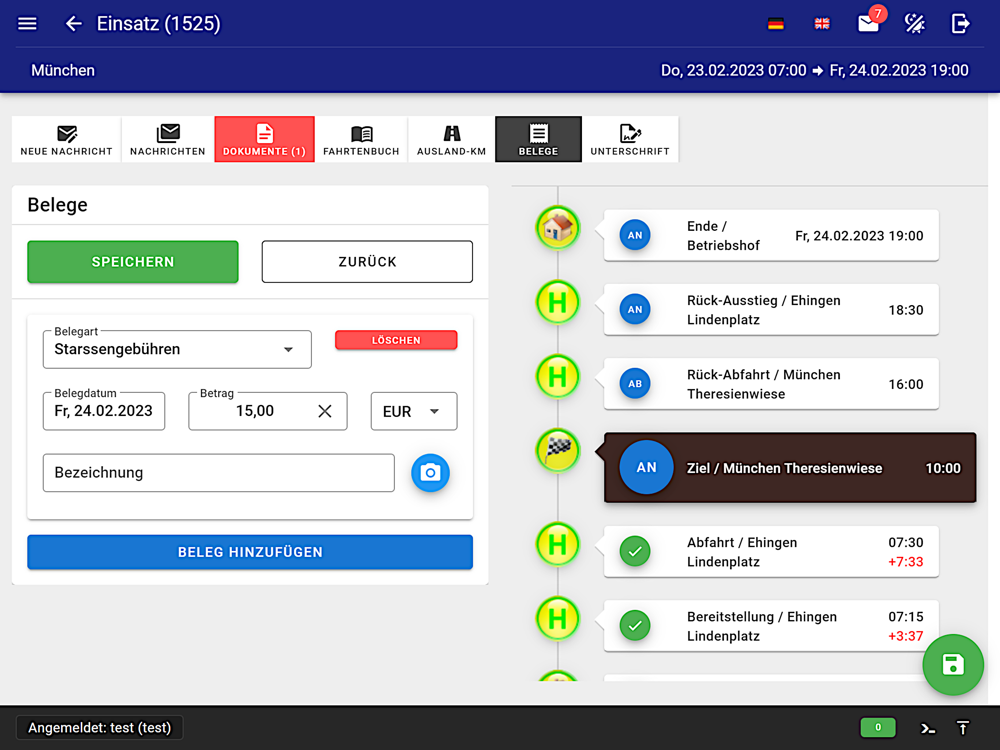Open the Unterschrift tab

tap(630, 139)
